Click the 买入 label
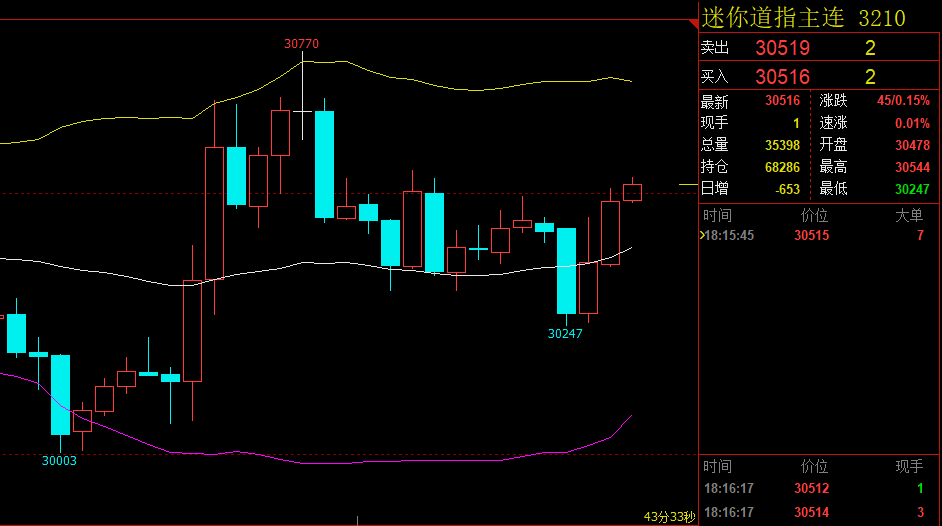This screenshot has width=942, height=526. (x=715, y=76)
